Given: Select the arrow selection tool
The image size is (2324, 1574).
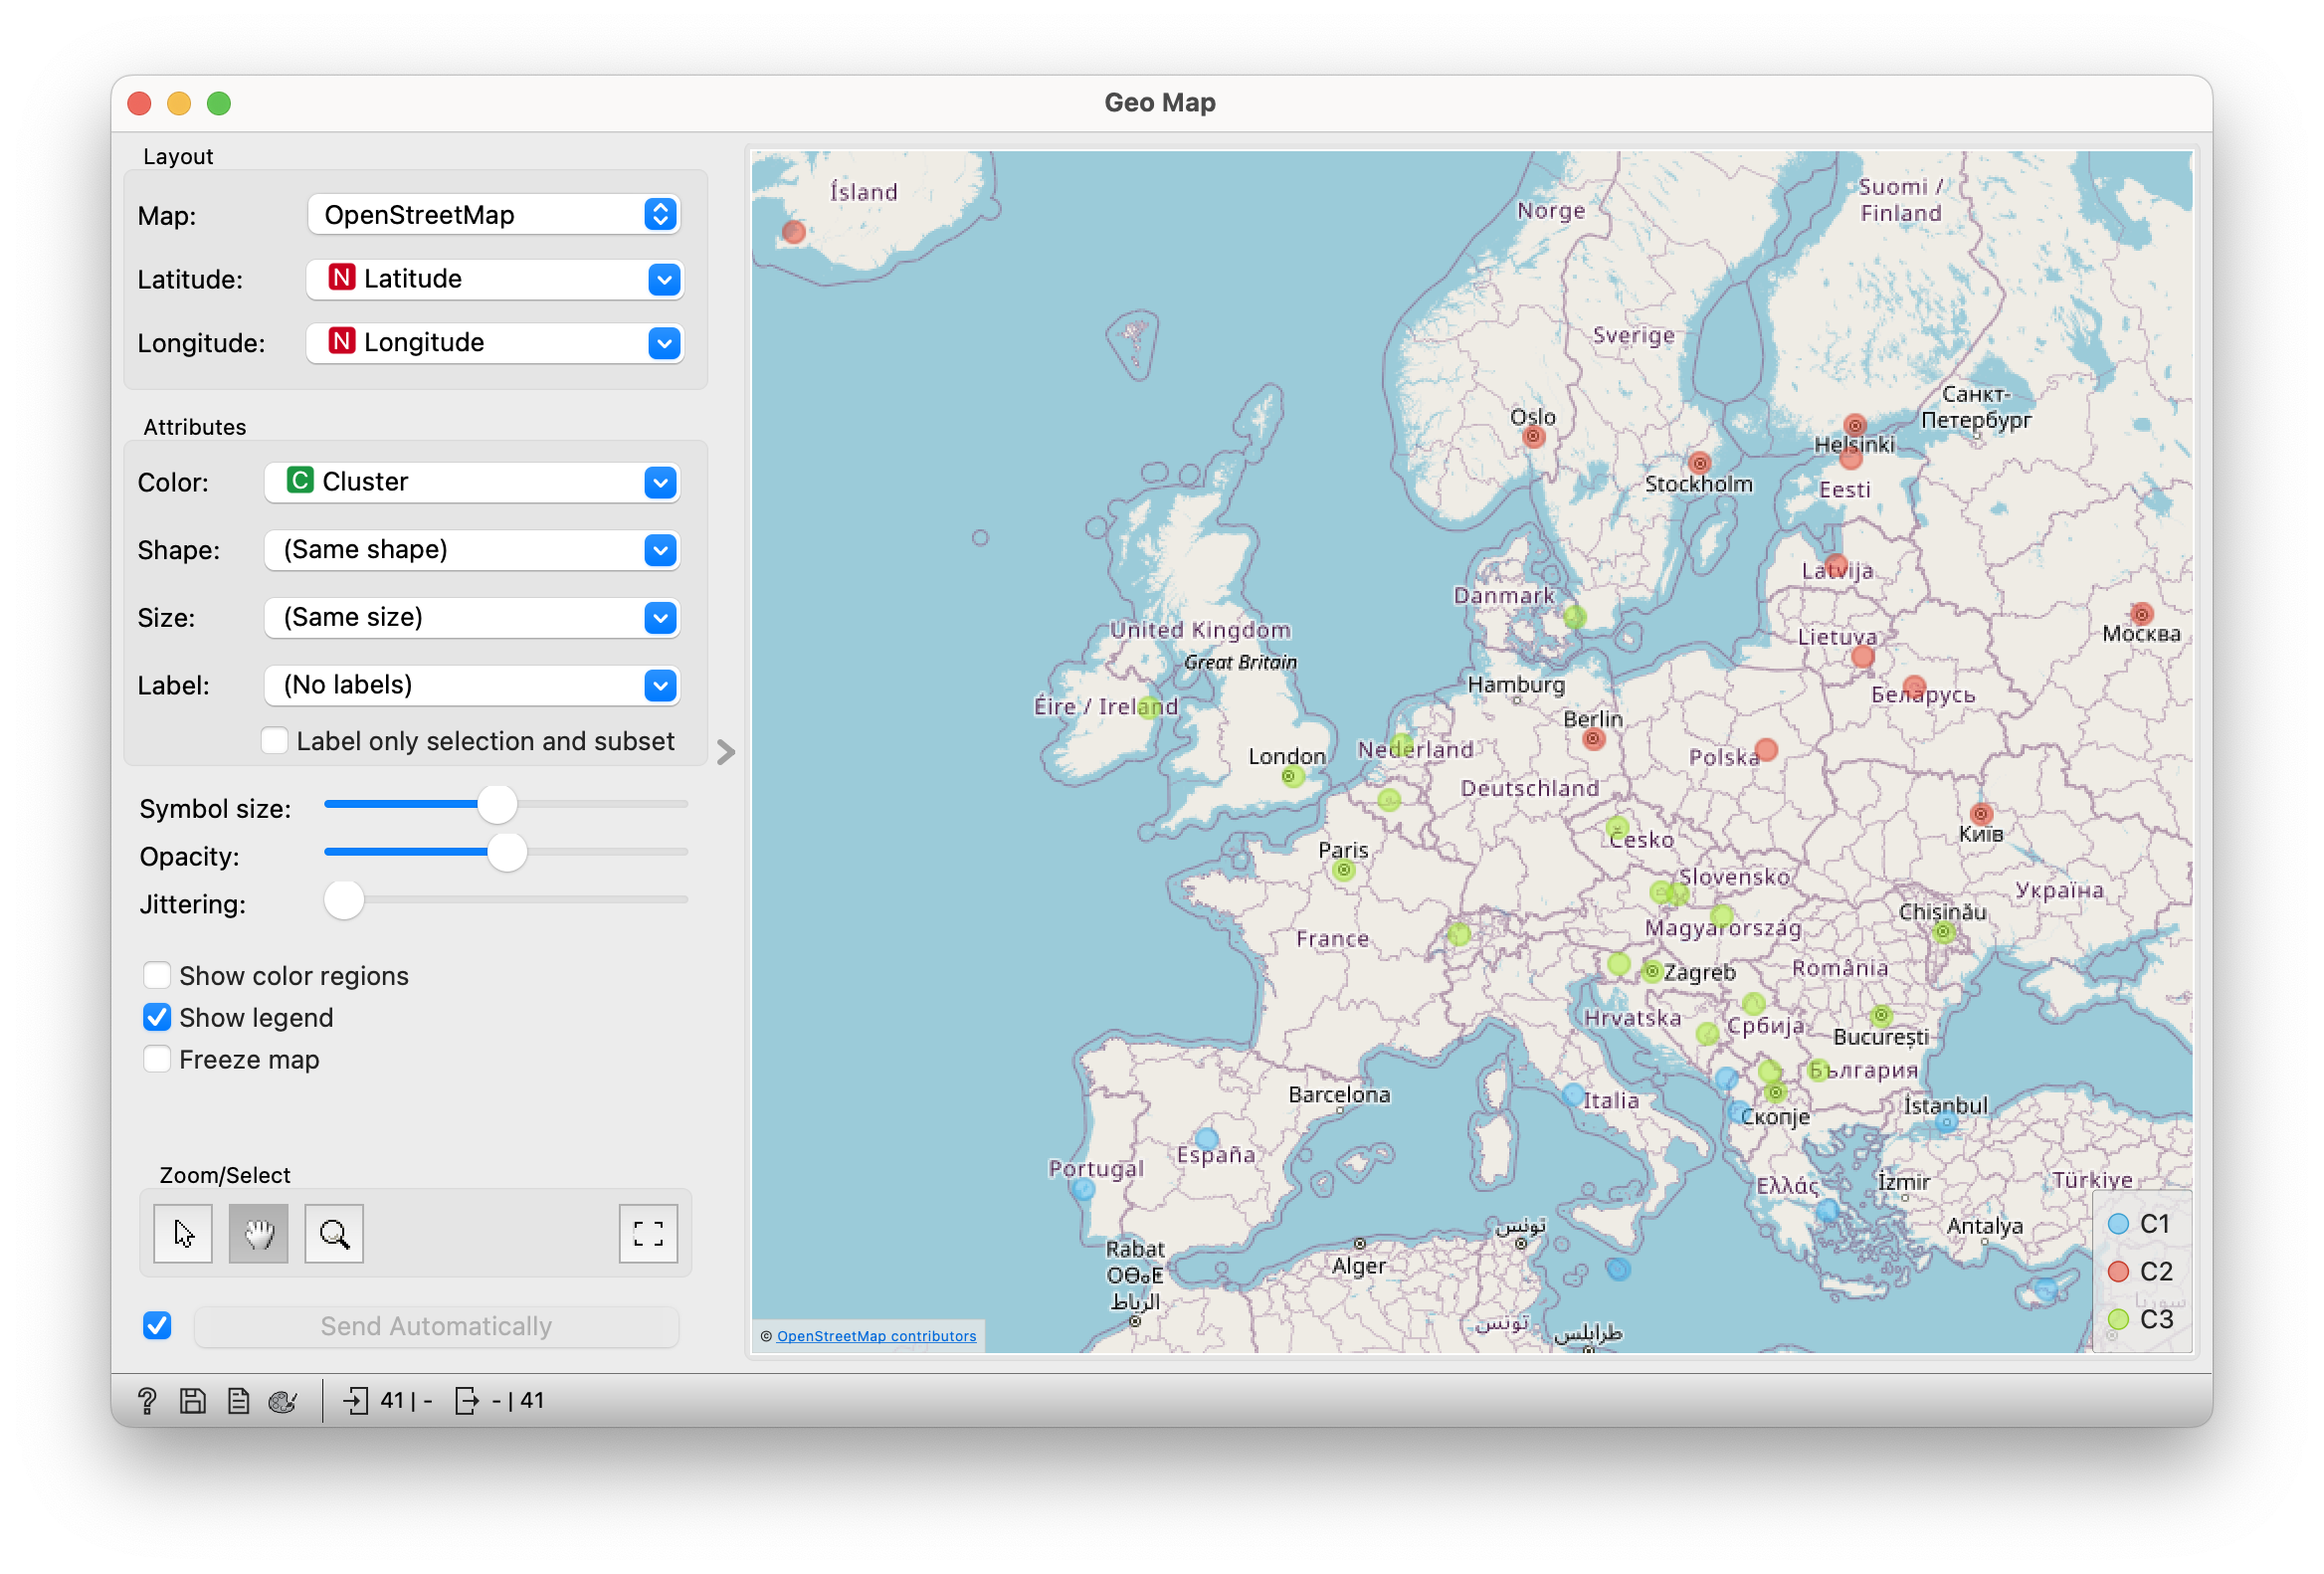Looking at the screenshot, I should tap(183, 1234).
